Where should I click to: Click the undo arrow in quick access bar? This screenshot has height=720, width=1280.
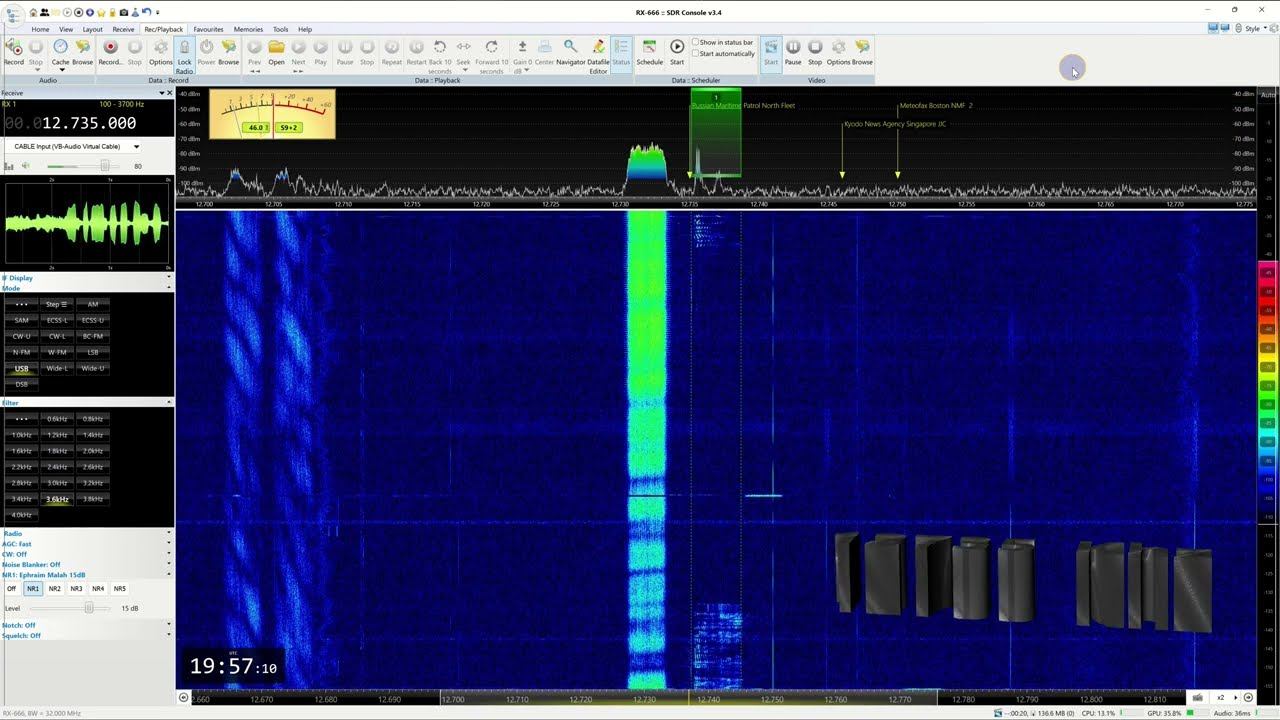(146, 12)
